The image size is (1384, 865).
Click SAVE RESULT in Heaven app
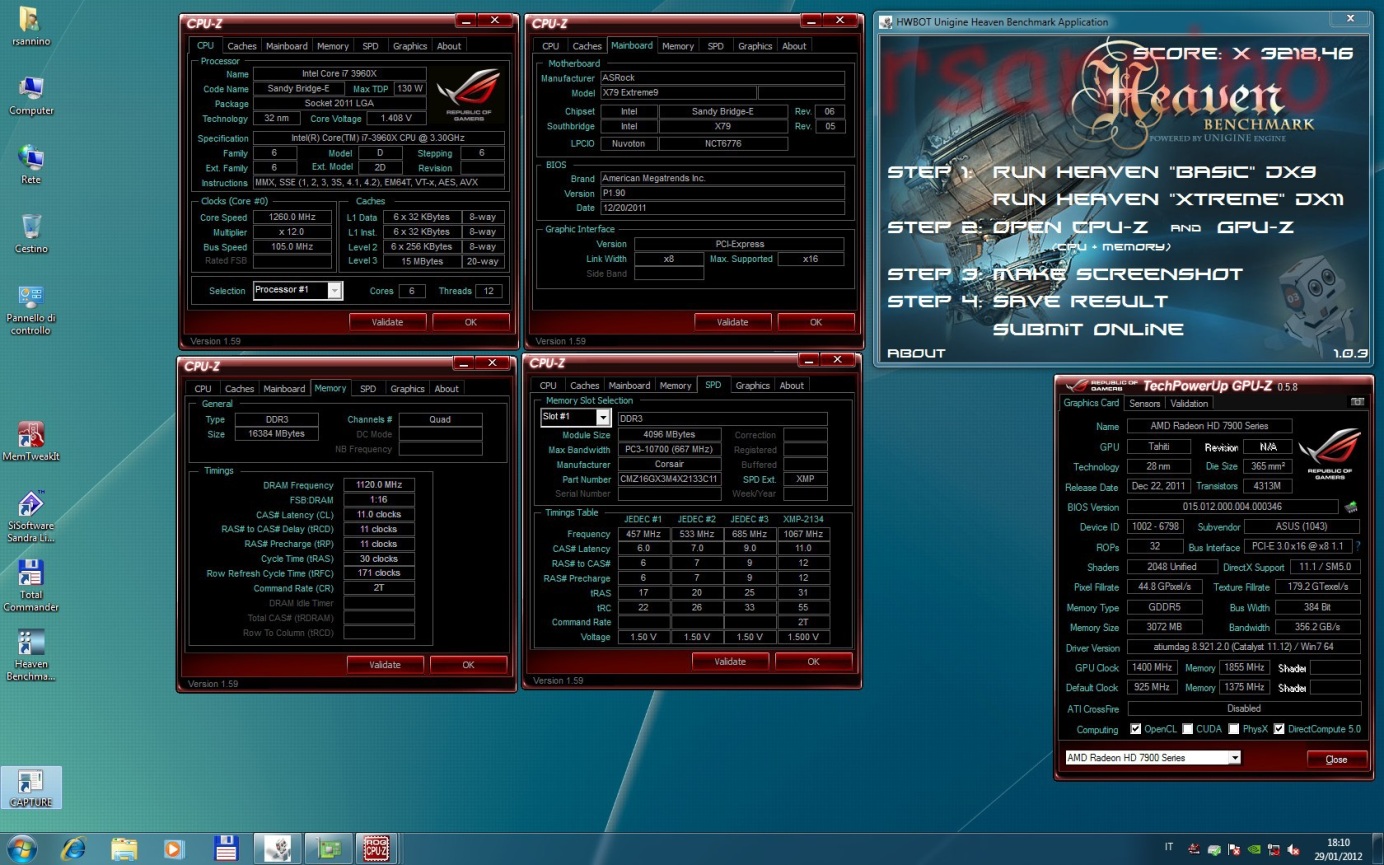1080,301
